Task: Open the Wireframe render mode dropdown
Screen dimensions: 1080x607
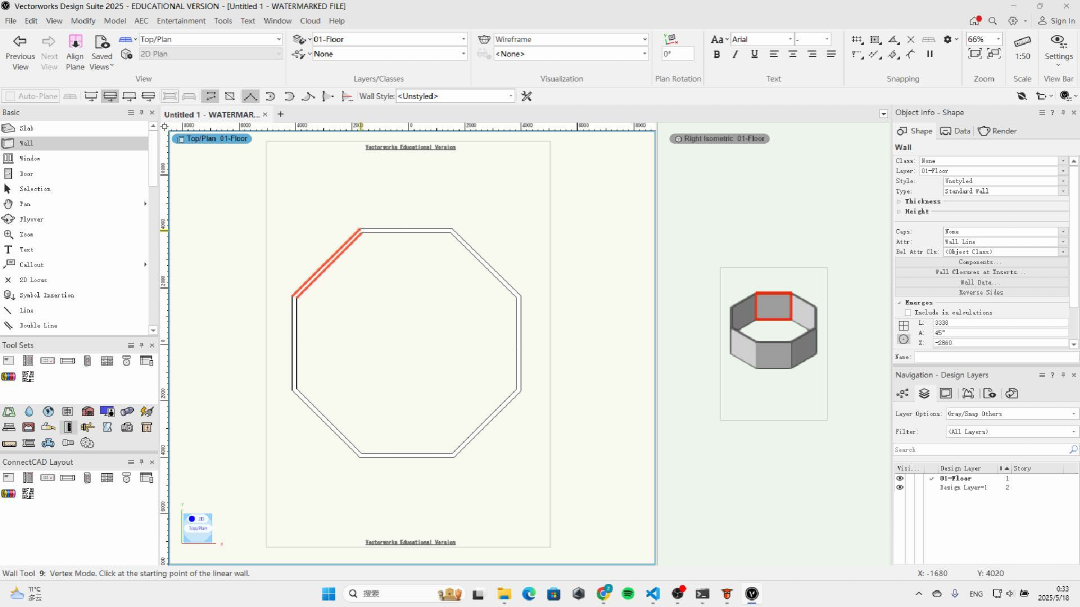Action: [570, 40]
